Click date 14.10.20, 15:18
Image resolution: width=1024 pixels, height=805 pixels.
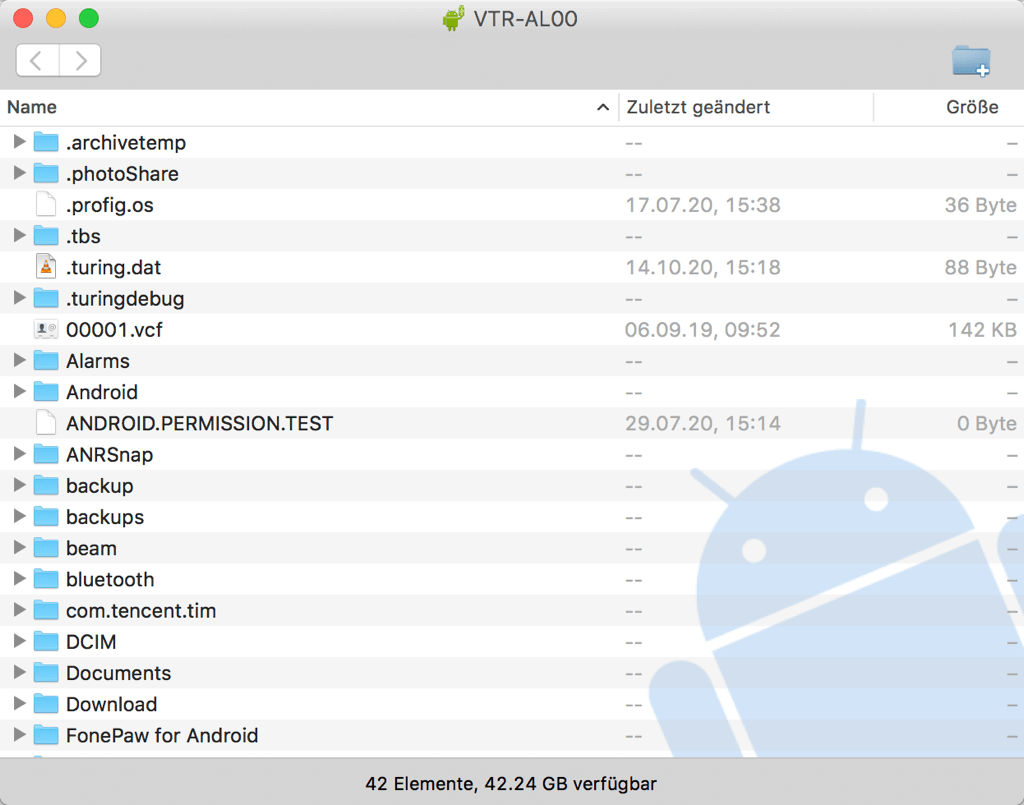pos(703,267)
